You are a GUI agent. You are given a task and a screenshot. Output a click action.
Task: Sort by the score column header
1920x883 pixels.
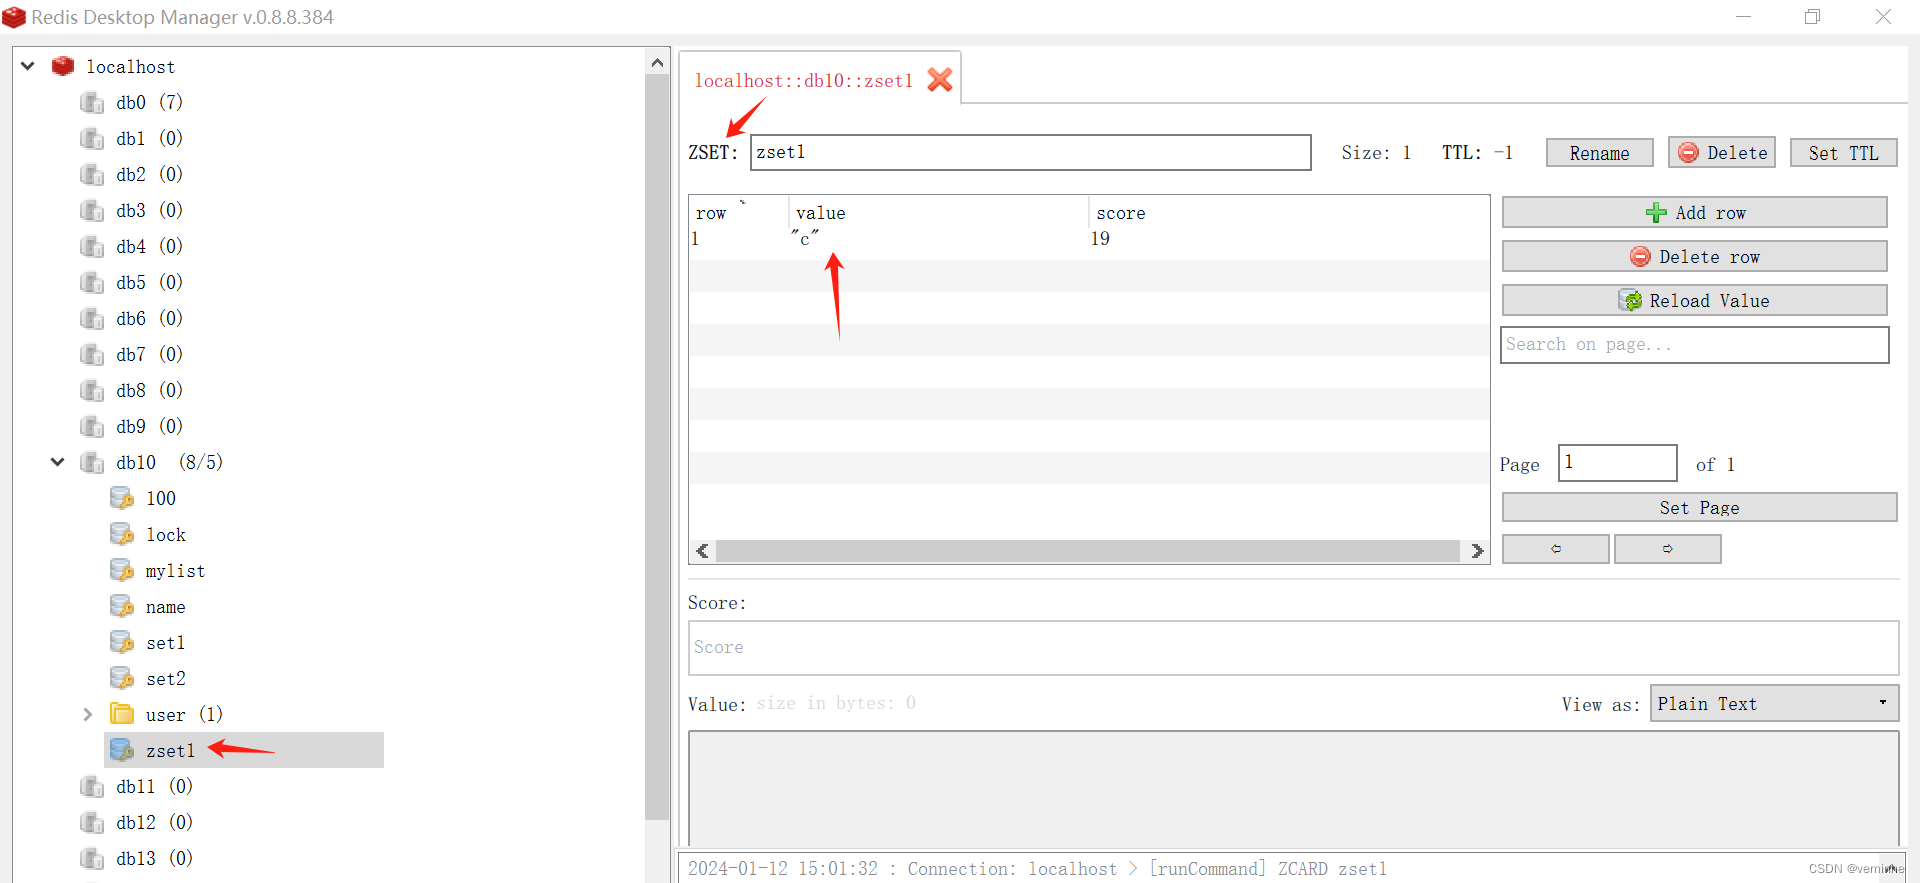point(1288,213)
